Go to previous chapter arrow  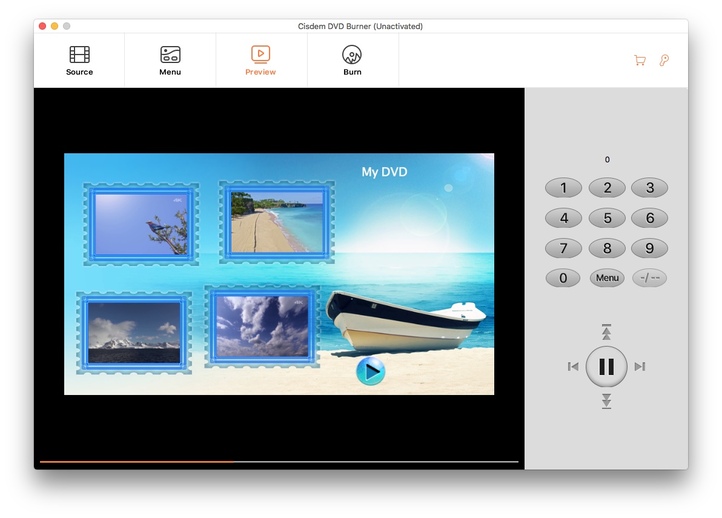click(x=573, y=367)
